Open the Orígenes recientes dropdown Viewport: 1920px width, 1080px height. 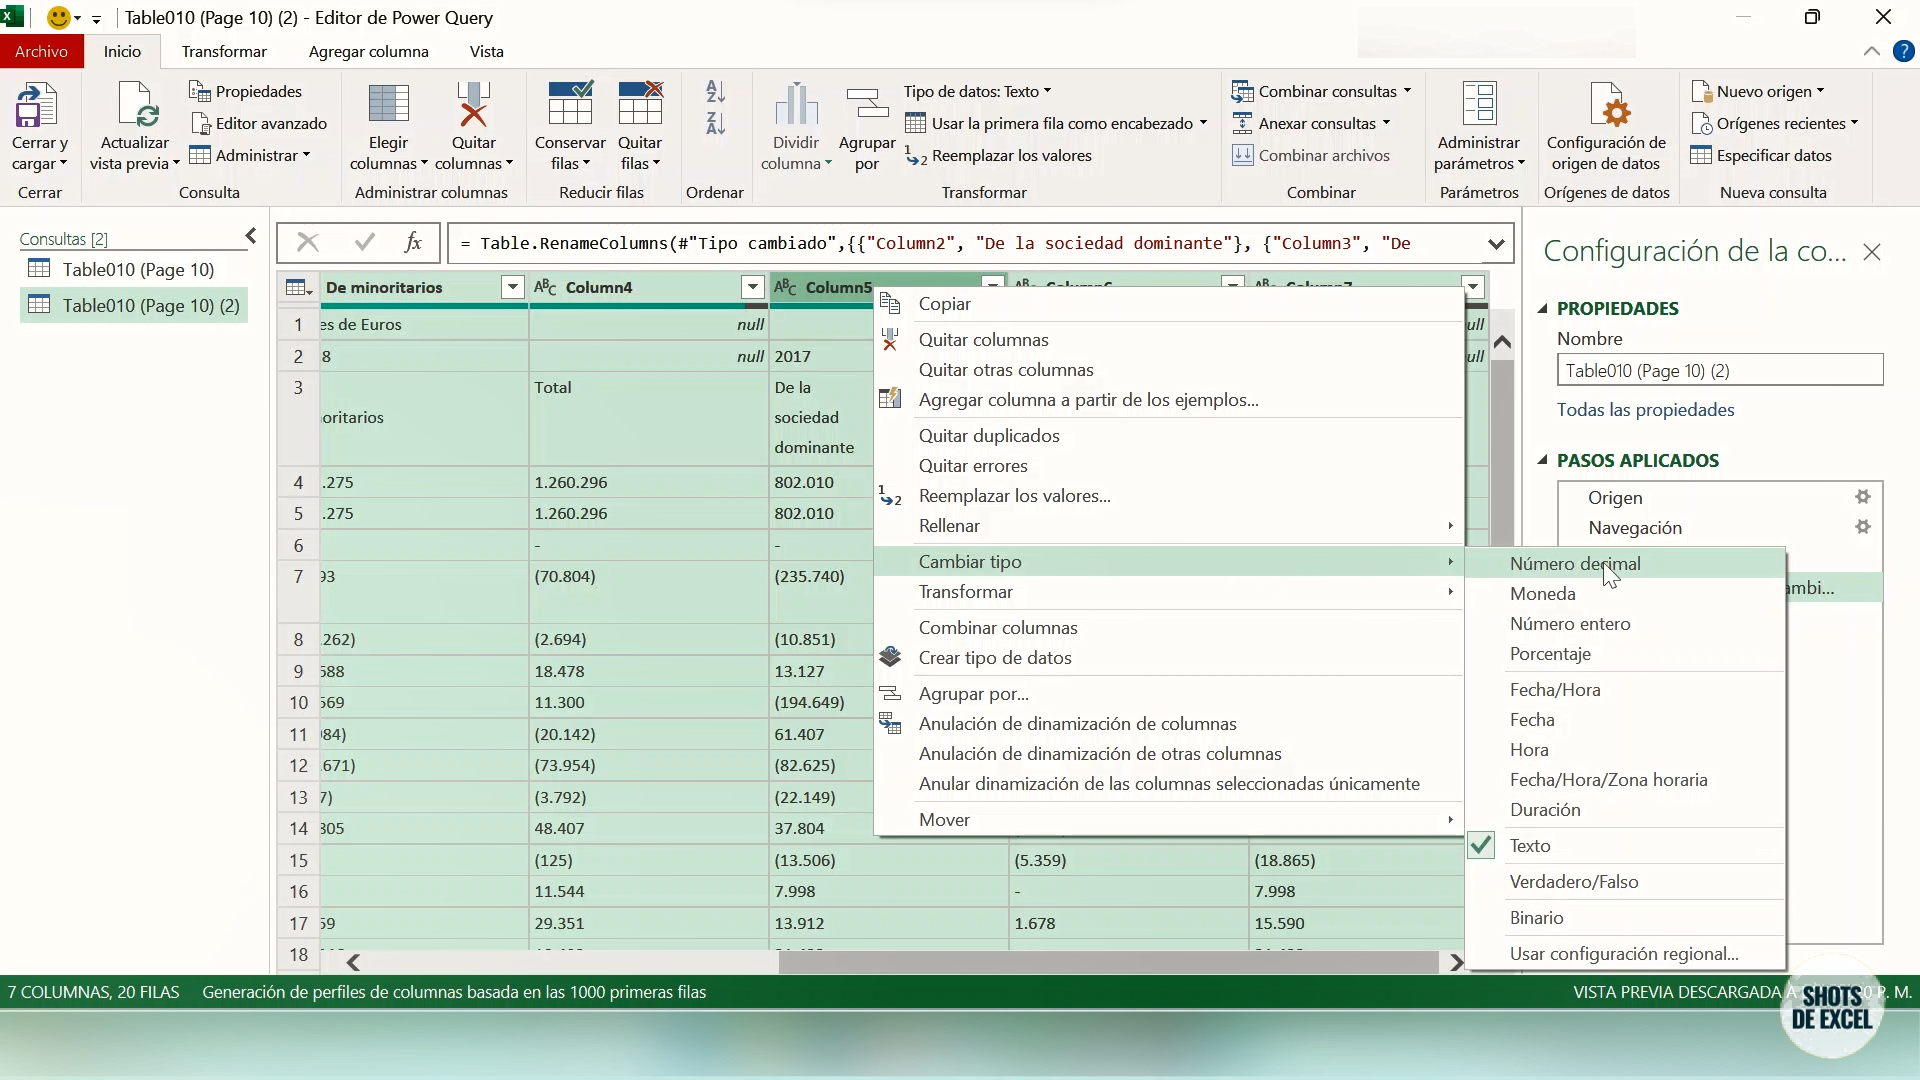(1774, 123)
